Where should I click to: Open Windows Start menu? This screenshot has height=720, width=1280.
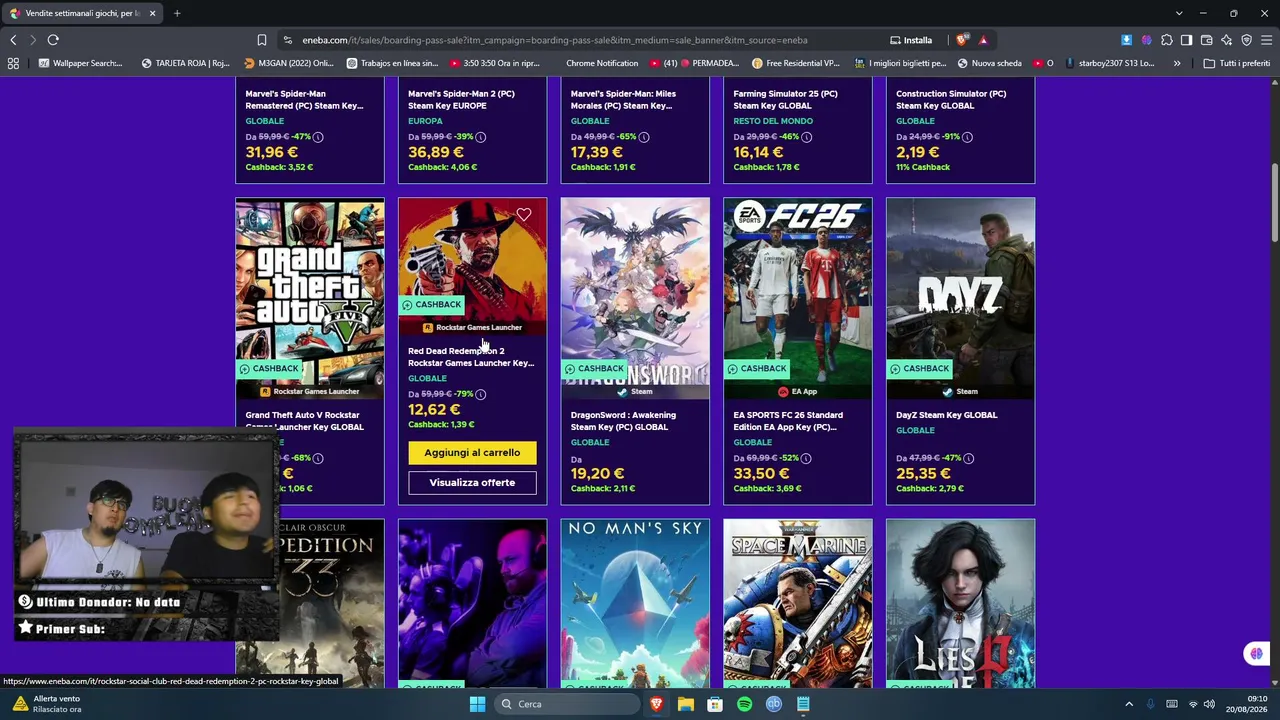point(477,704)
